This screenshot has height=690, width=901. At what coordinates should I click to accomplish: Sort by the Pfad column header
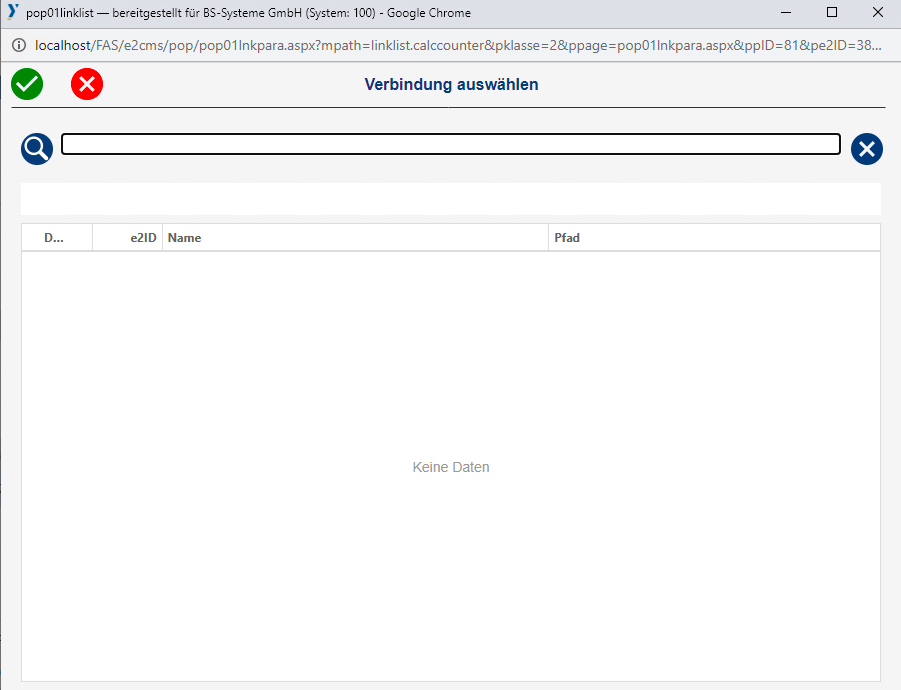[567, 238]
